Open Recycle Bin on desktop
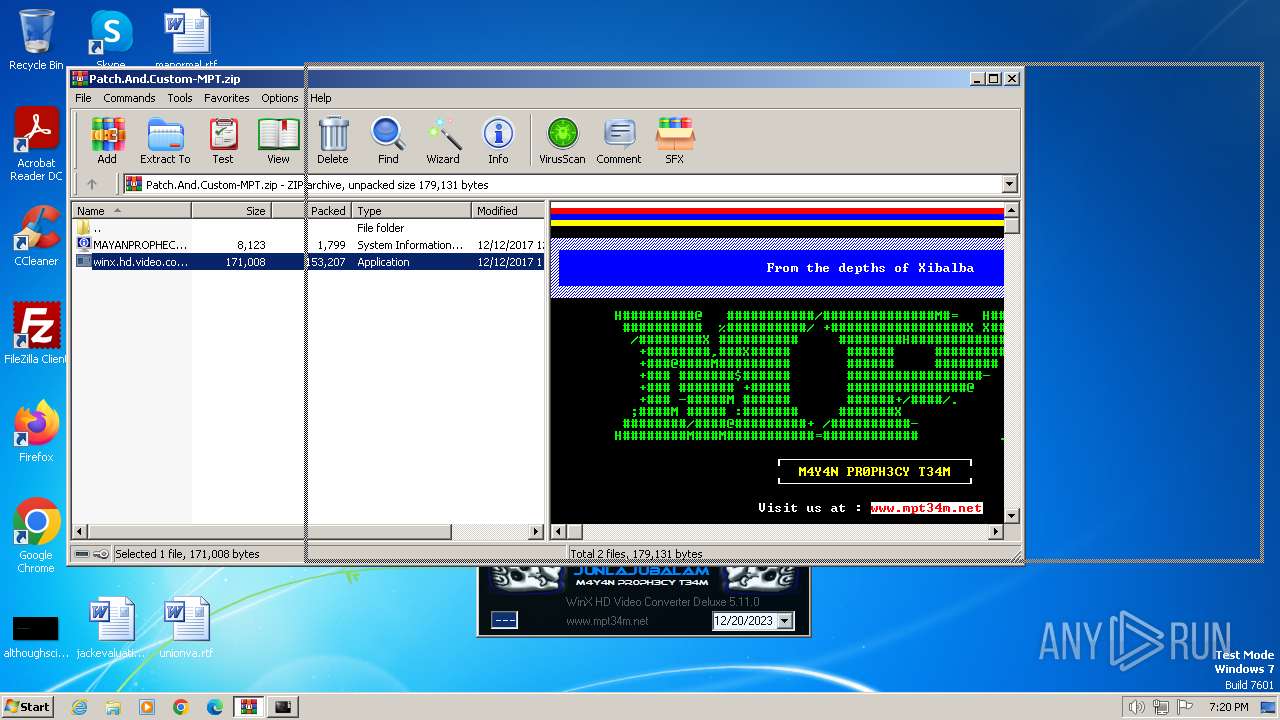1280x720 pixels. tap(36, 40)
